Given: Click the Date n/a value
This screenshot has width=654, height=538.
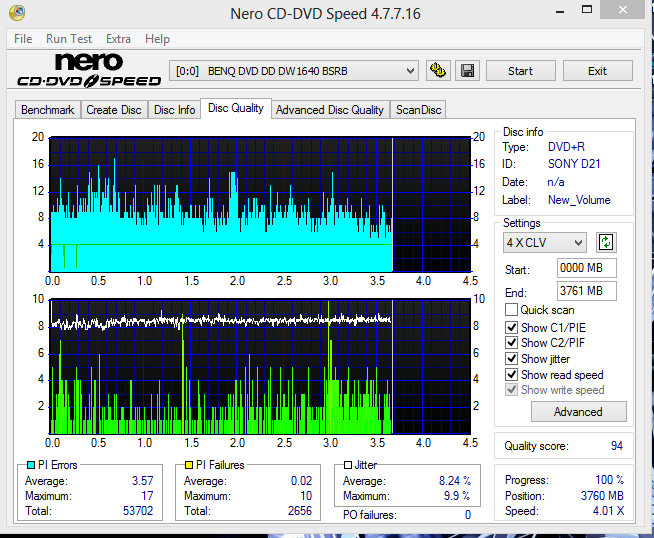Looking at the screenshot, I should pyautogui.click(x=556, y=182).
